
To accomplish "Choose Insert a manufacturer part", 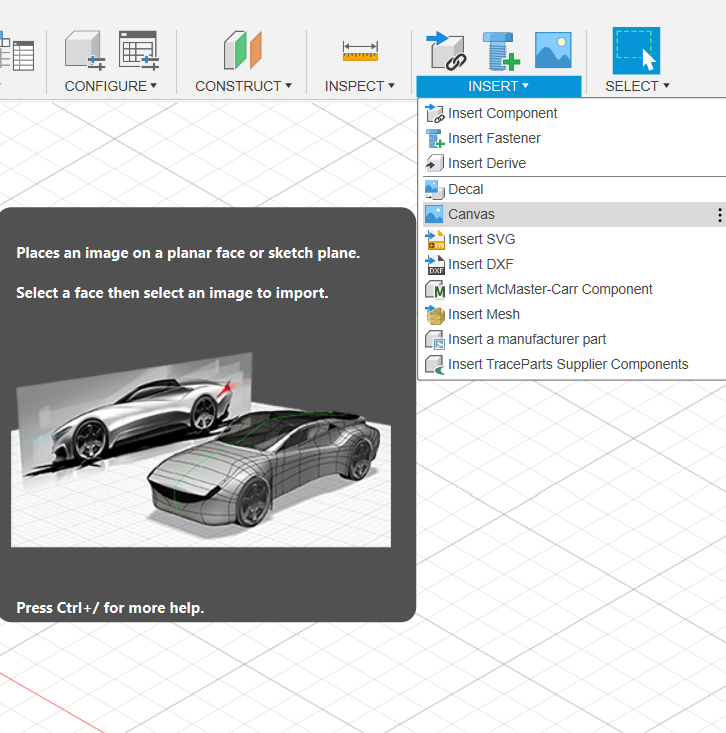I will tap(575, 339).
